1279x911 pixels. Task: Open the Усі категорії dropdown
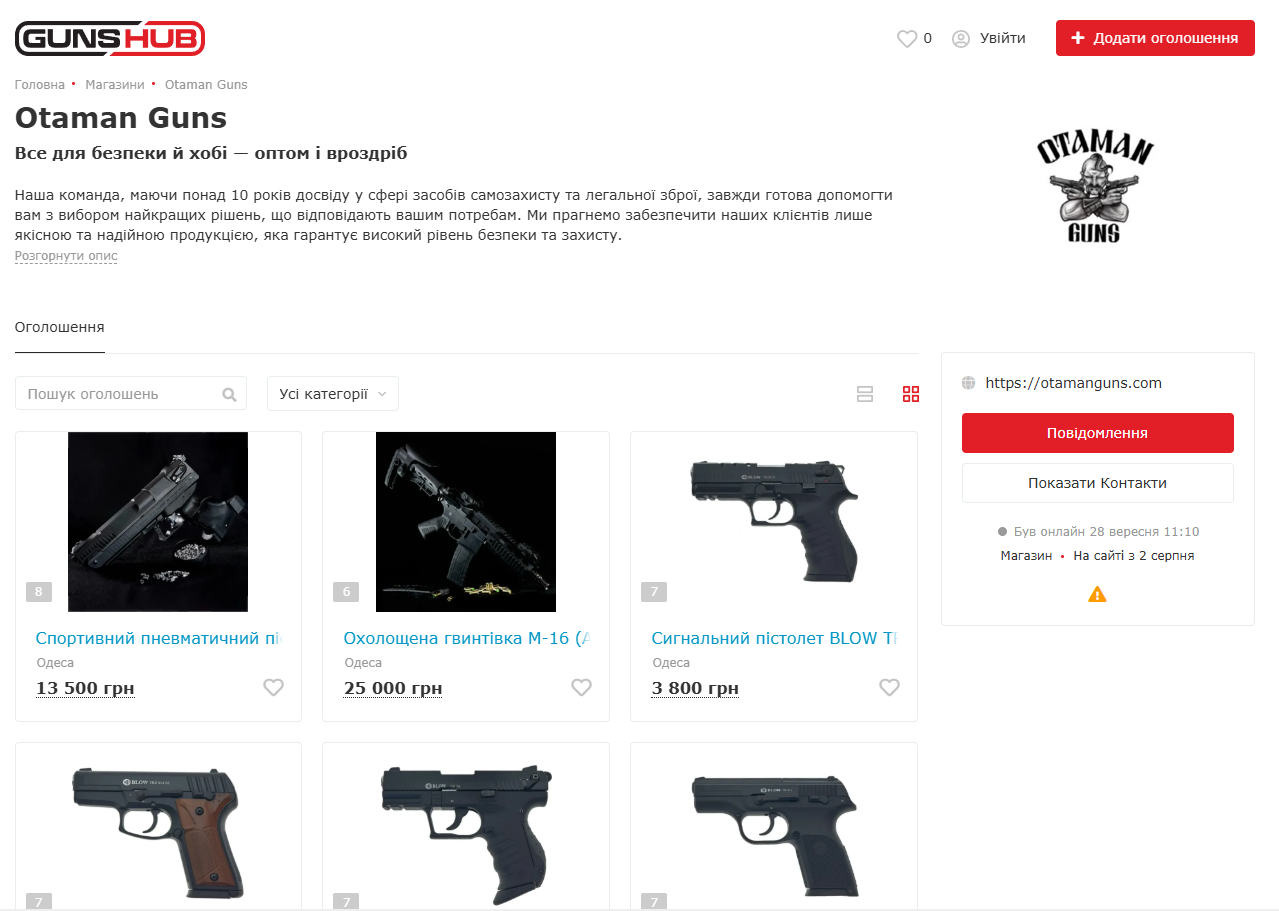[x=333, y=394]
